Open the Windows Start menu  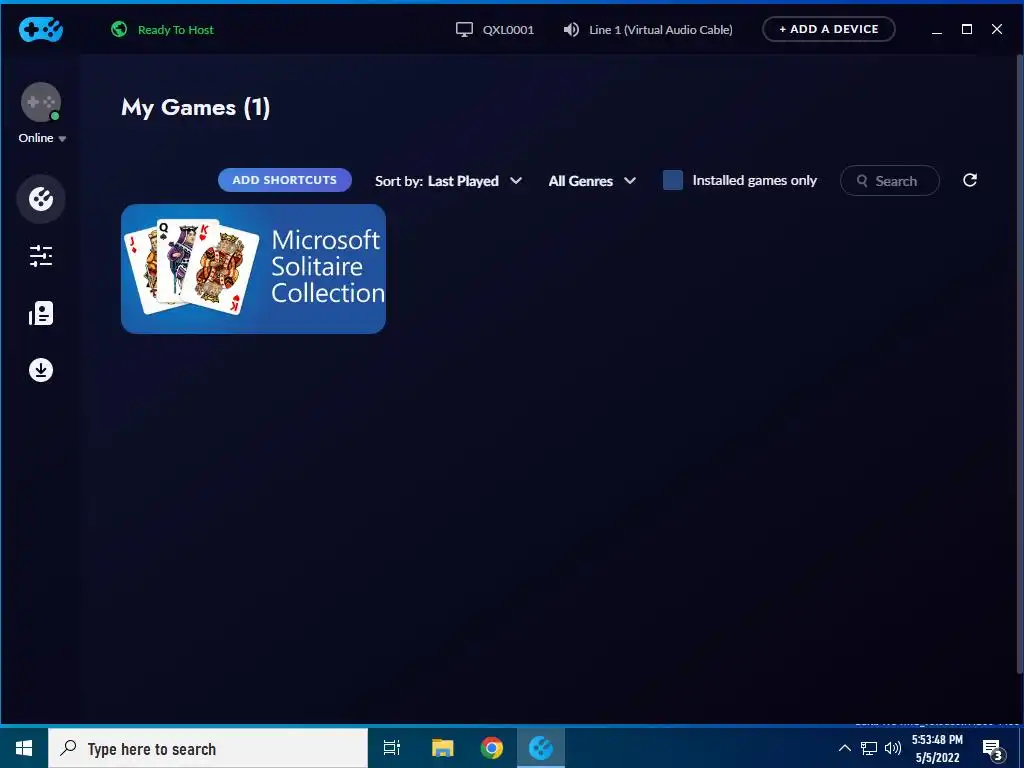24,748
